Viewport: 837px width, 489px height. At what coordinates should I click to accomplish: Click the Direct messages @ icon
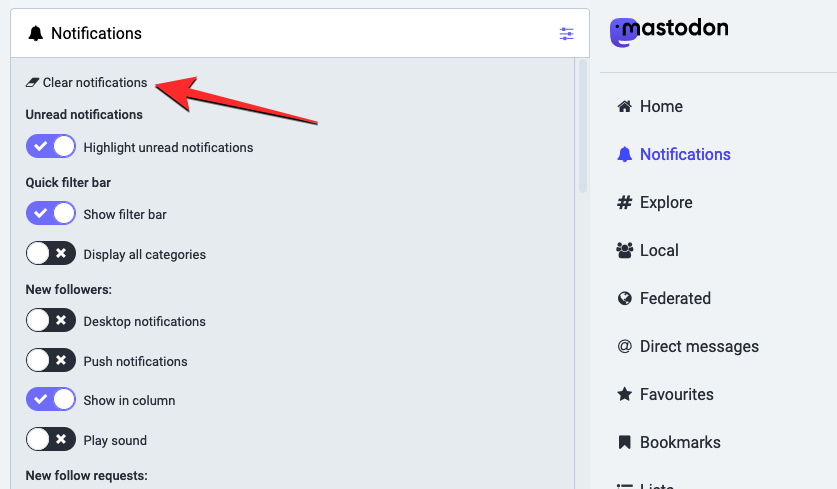coord(625,346)
